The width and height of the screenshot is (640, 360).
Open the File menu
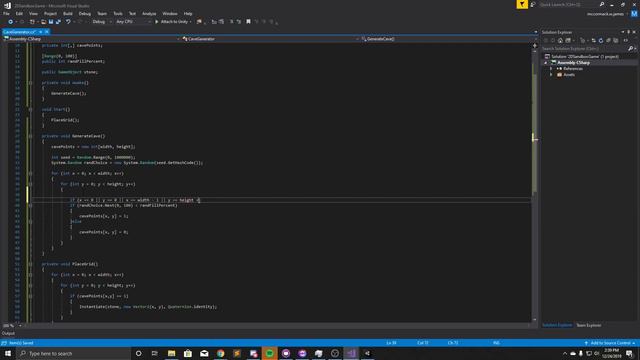(6, 13)
